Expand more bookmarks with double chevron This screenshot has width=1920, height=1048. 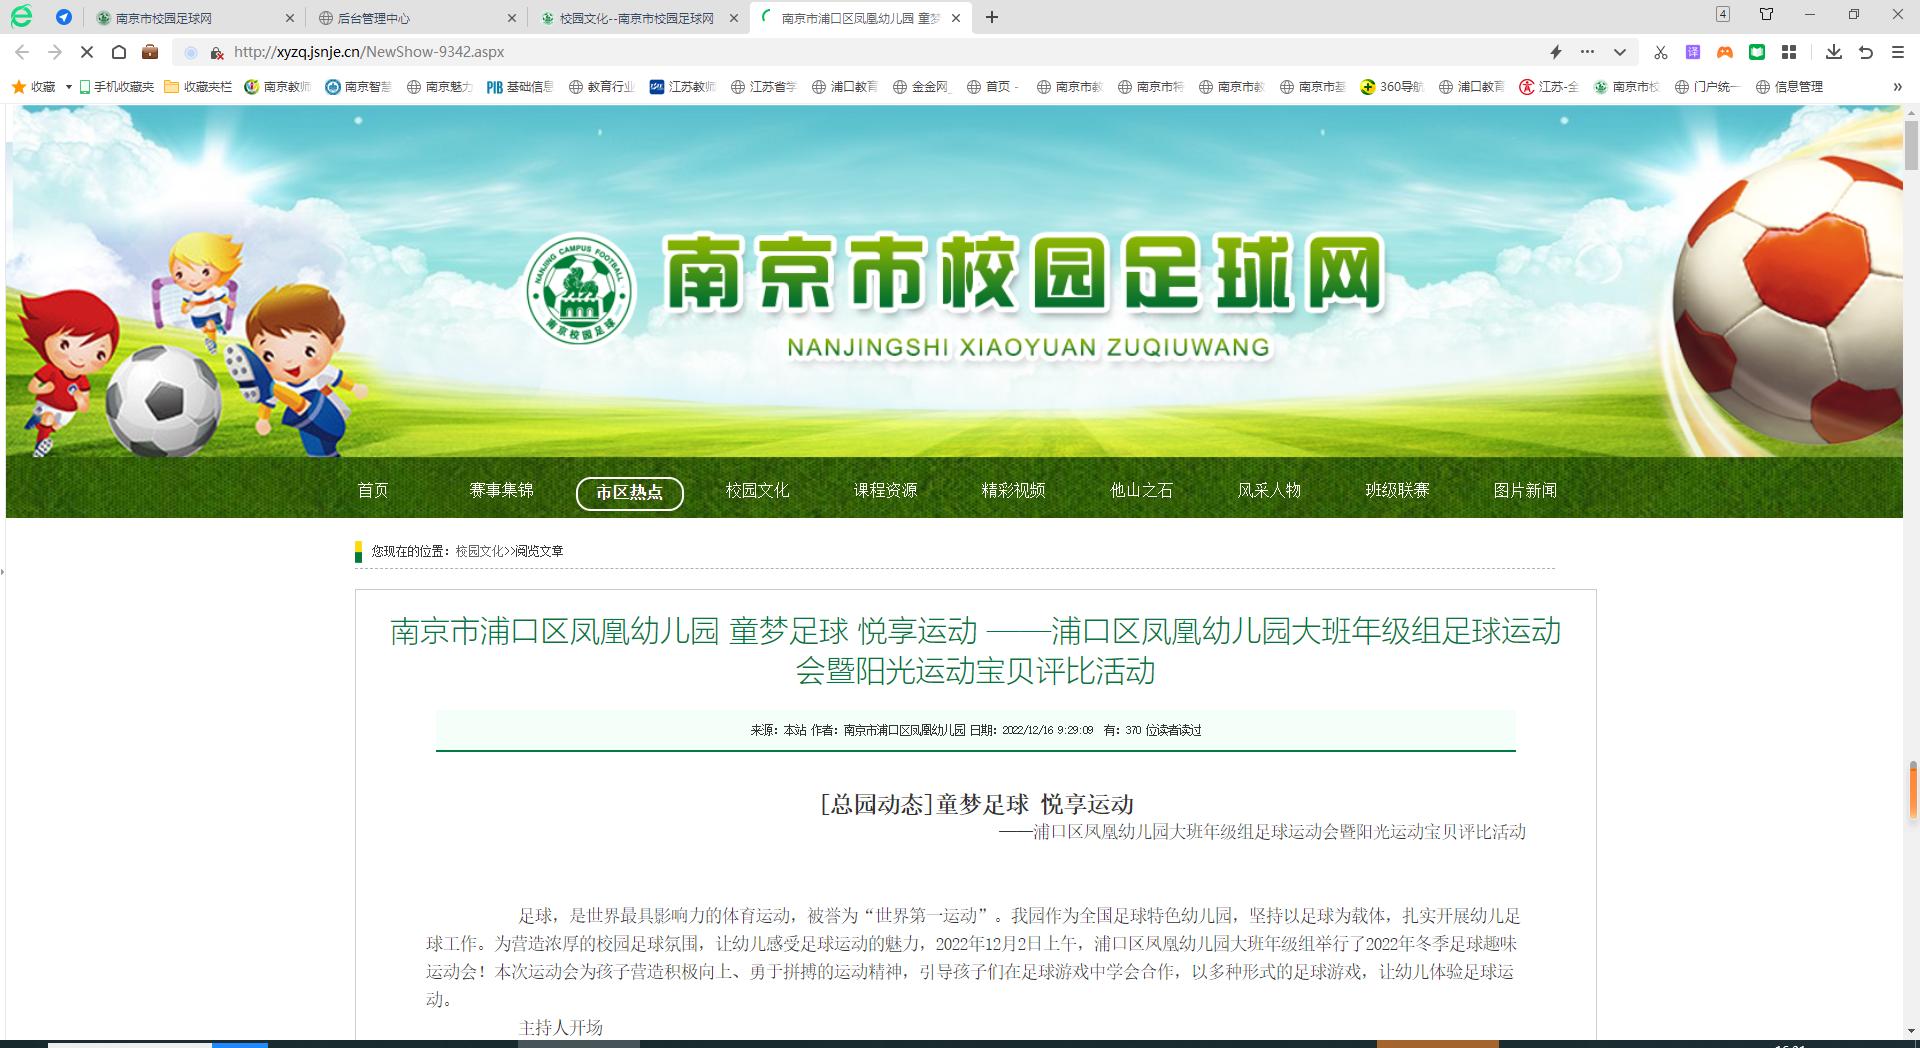pyautogui.click(x=1897, y=87)
